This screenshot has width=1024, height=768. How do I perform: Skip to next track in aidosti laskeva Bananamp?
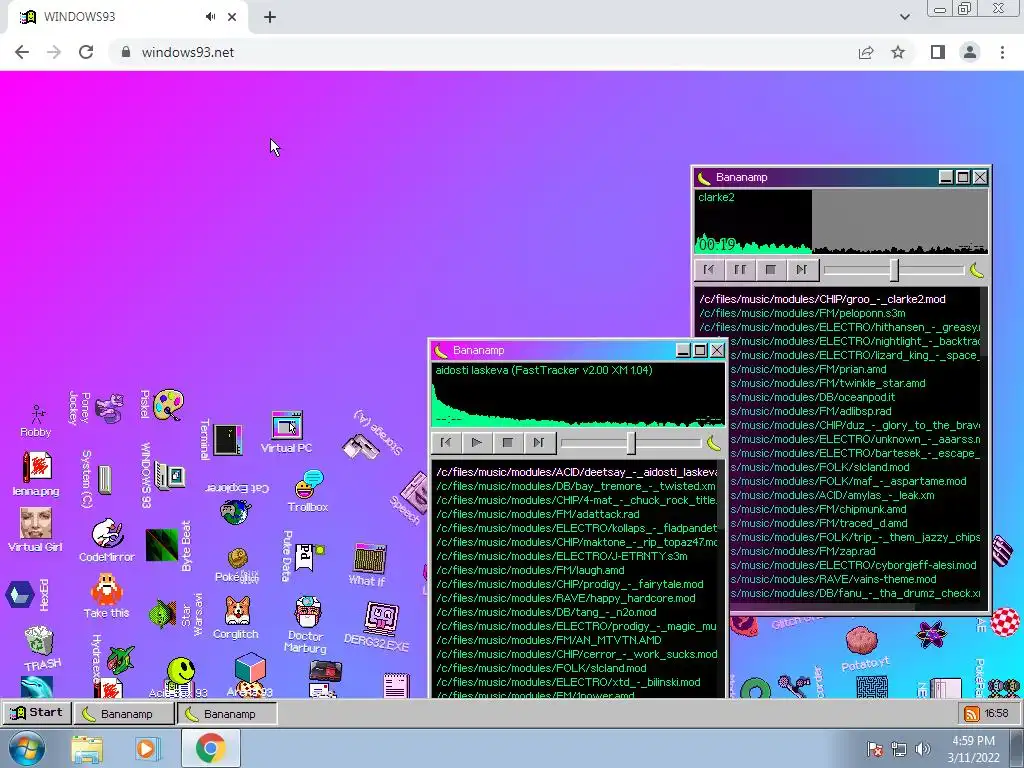tap(538, 442)
